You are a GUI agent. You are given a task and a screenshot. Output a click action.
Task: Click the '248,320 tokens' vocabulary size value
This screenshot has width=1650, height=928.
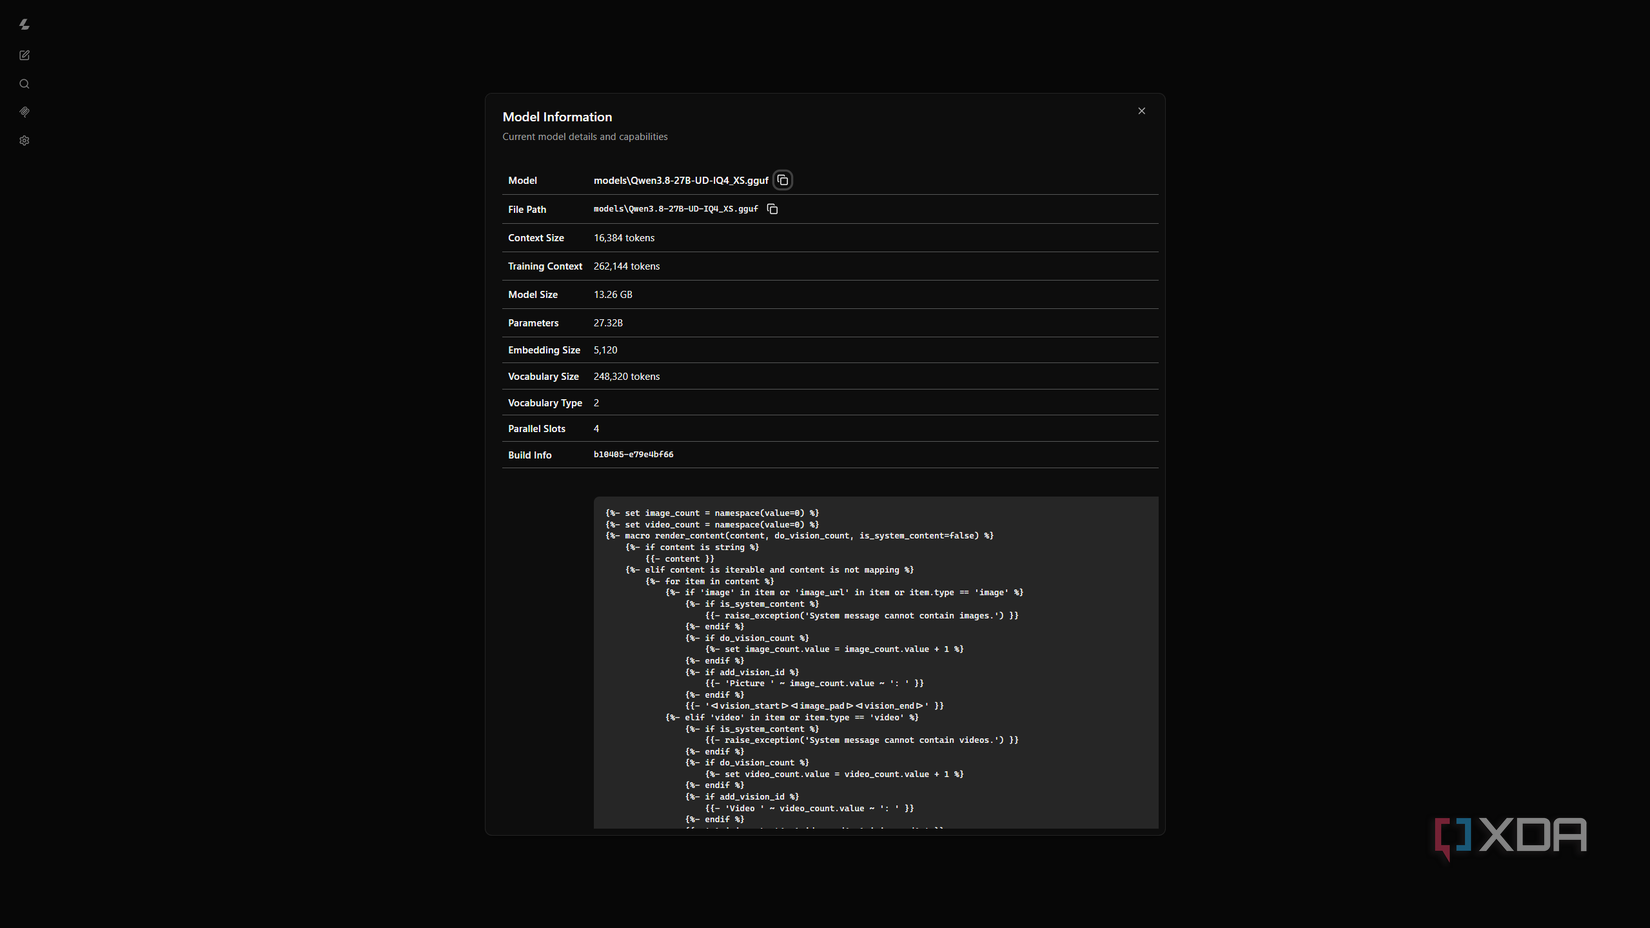(627, 377)
